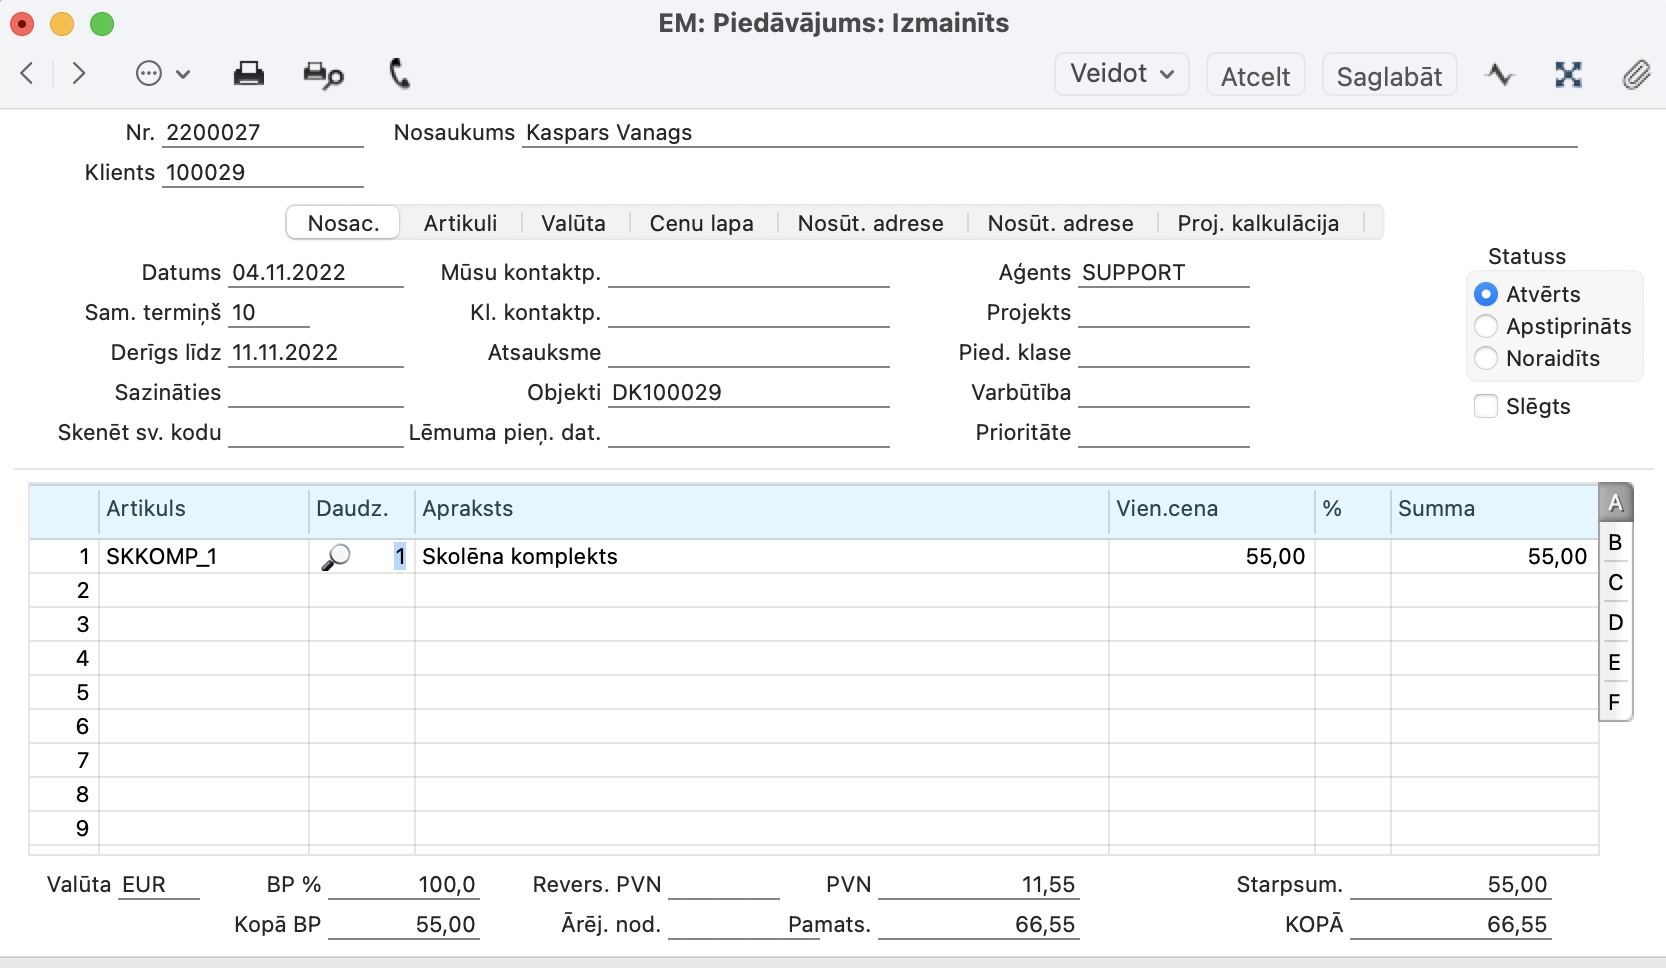Screen dimensions: 1666x968
Task: Expand the ellipsis actions menu
Action: 162,74
